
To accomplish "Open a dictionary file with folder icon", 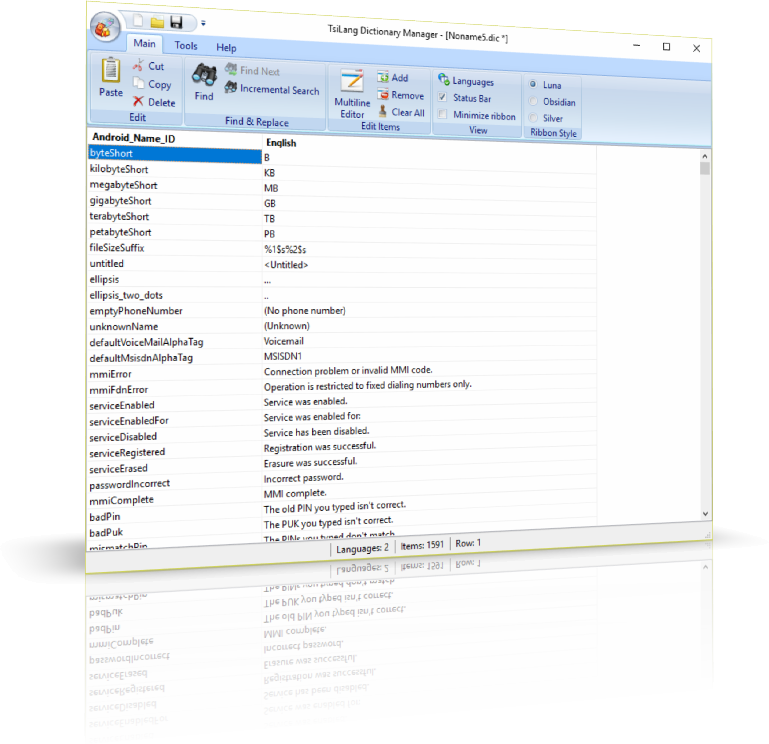I will pyautogui.click(x=157, y=22).
